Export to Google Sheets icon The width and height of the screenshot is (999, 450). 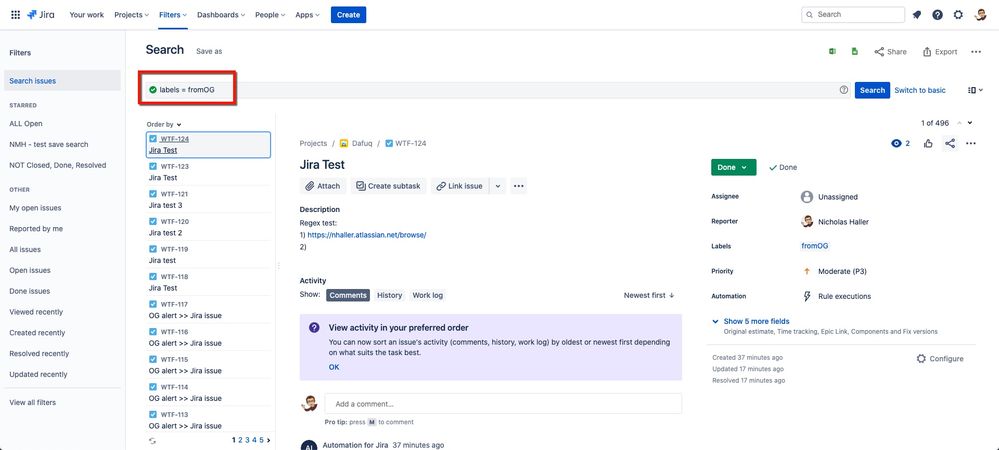(x=854, y=52)
